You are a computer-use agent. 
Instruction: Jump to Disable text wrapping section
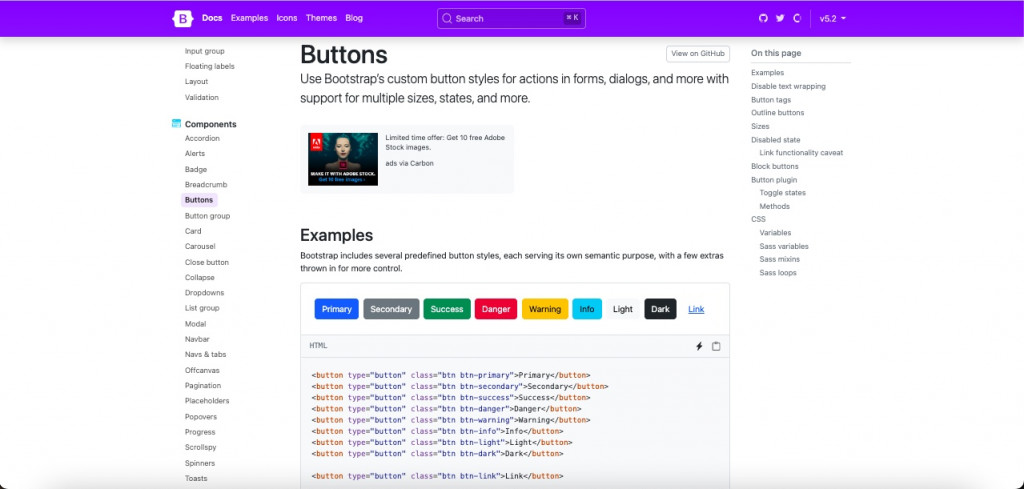[x=788, y=86]
